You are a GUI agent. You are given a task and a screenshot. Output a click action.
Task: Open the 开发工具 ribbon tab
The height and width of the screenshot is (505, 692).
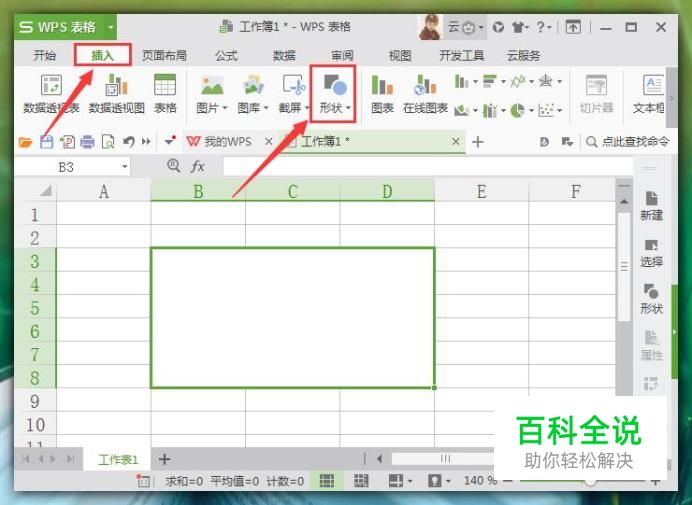point(462,56)
